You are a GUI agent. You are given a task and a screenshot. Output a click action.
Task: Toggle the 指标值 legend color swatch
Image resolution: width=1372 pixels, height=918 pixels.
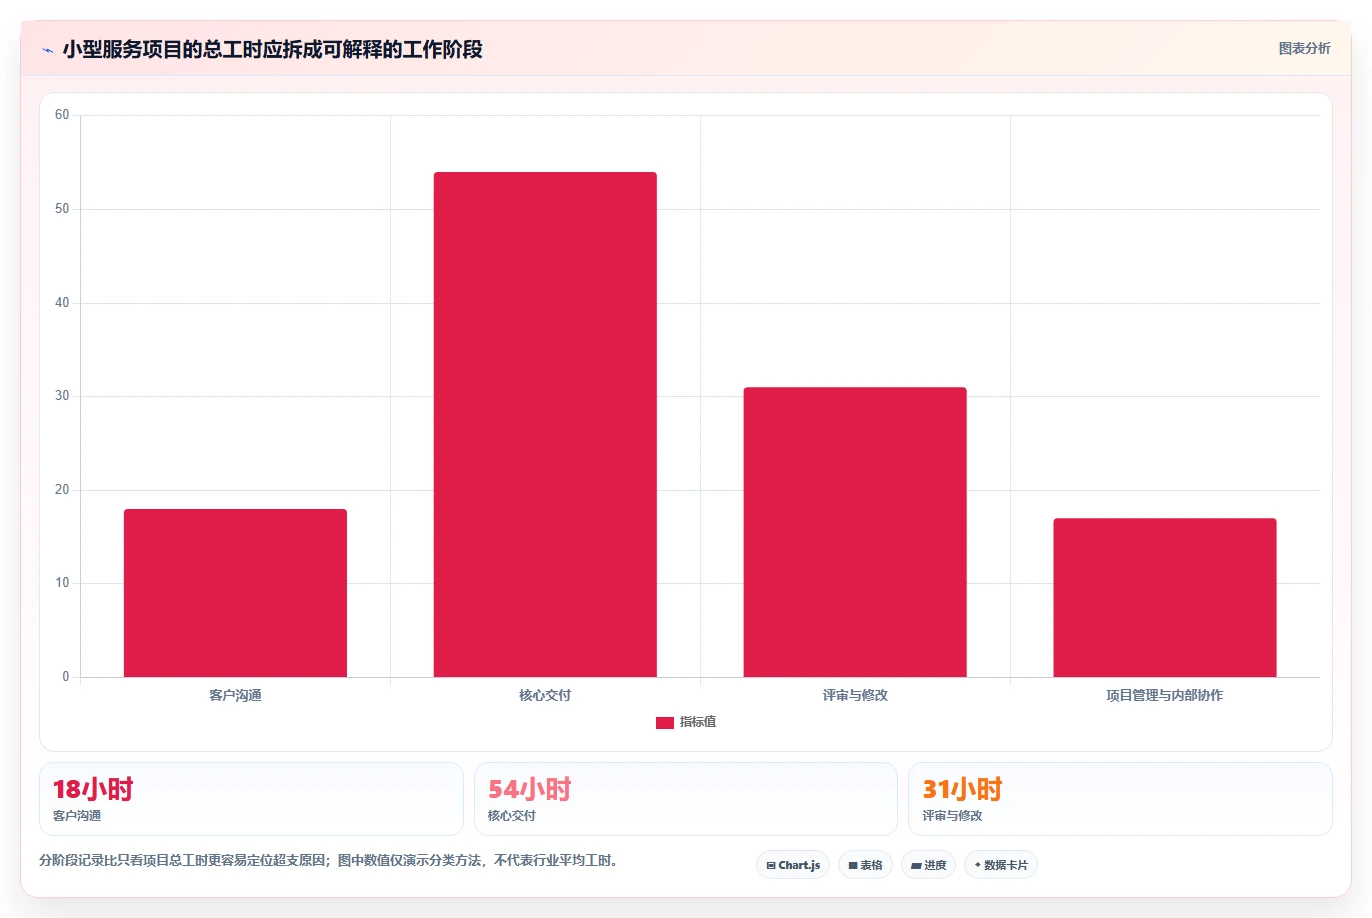pos(664,722)
